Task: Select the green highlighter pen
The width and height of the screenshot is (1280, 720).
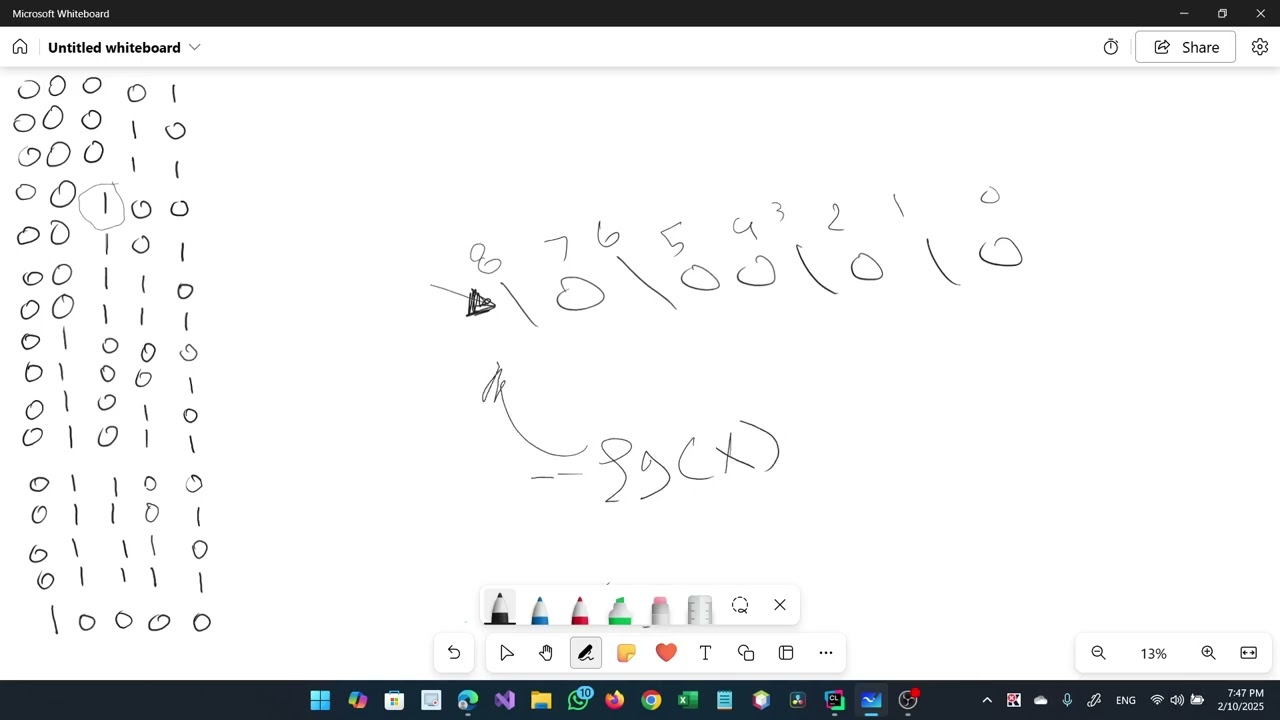Action: point(619,609)
